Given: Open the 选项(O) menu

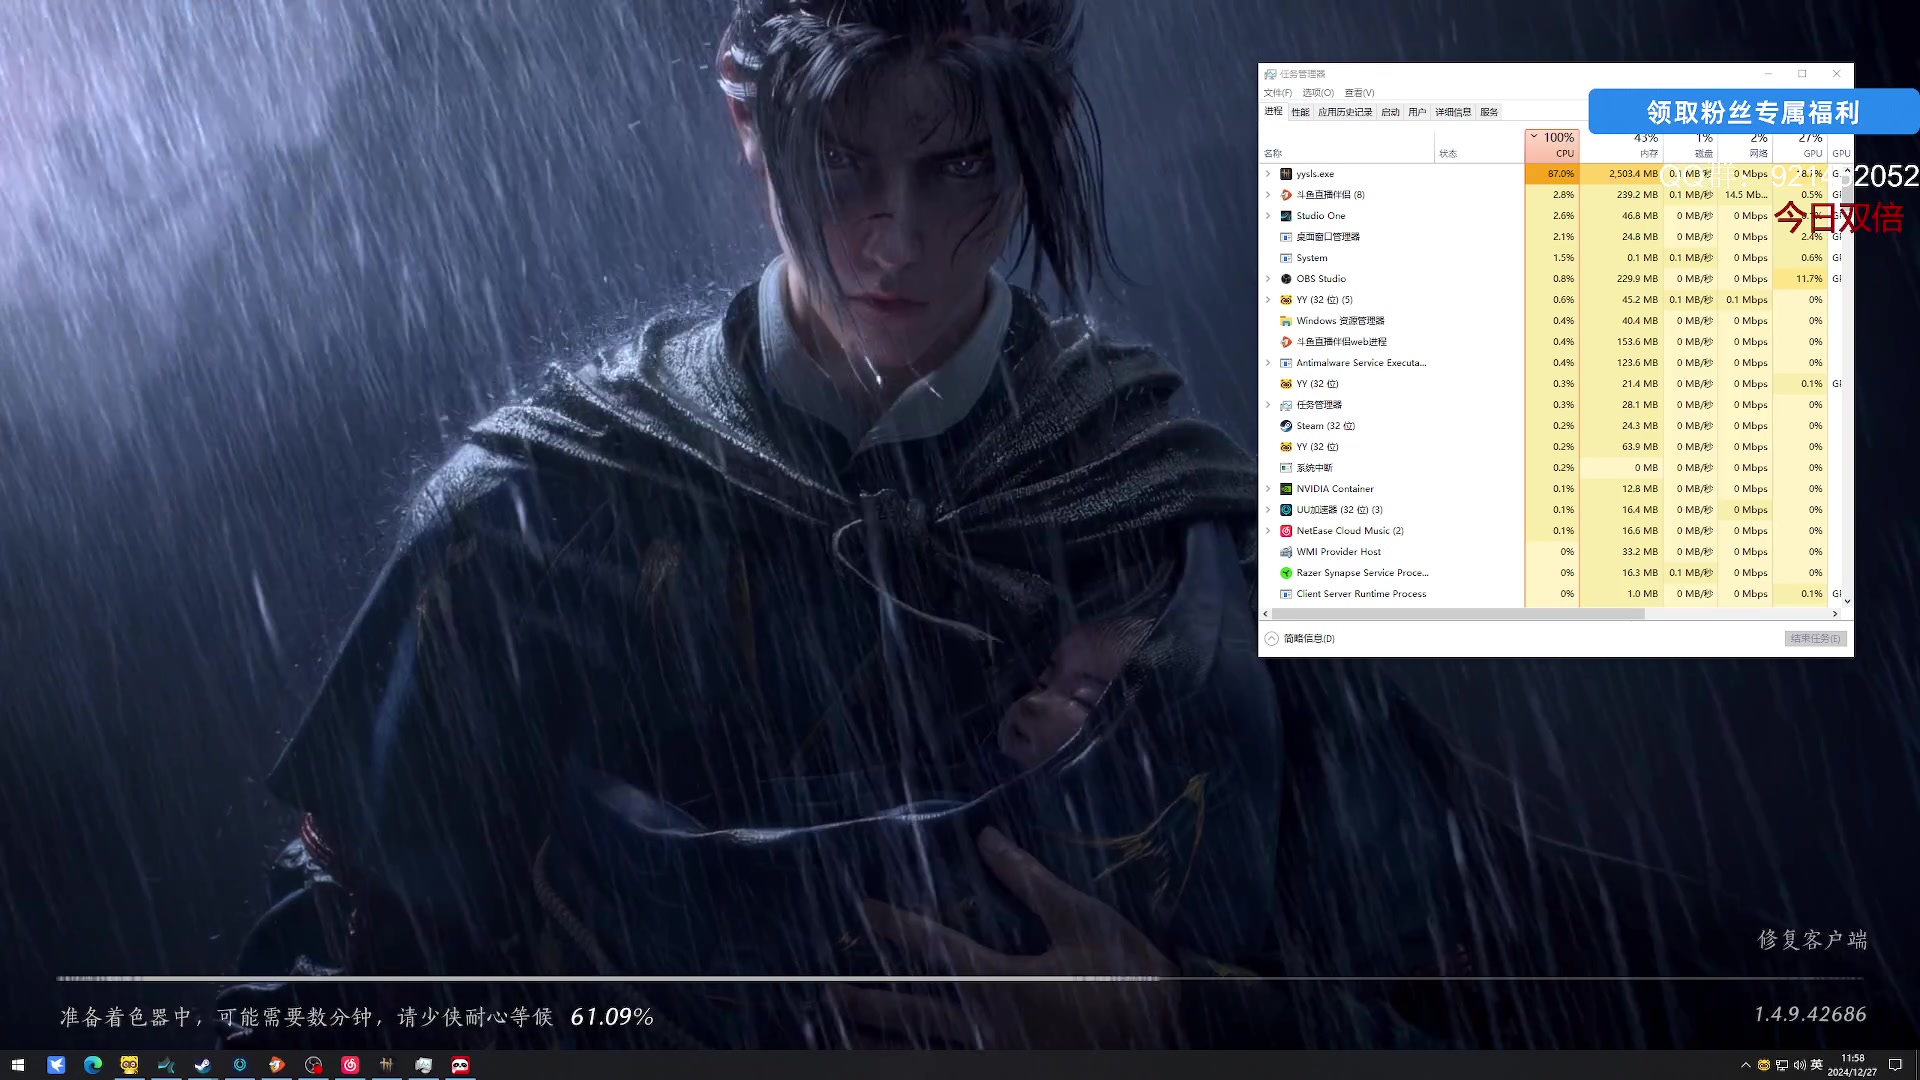Looking at the screenshot, I should click(x=1318, y=93).
